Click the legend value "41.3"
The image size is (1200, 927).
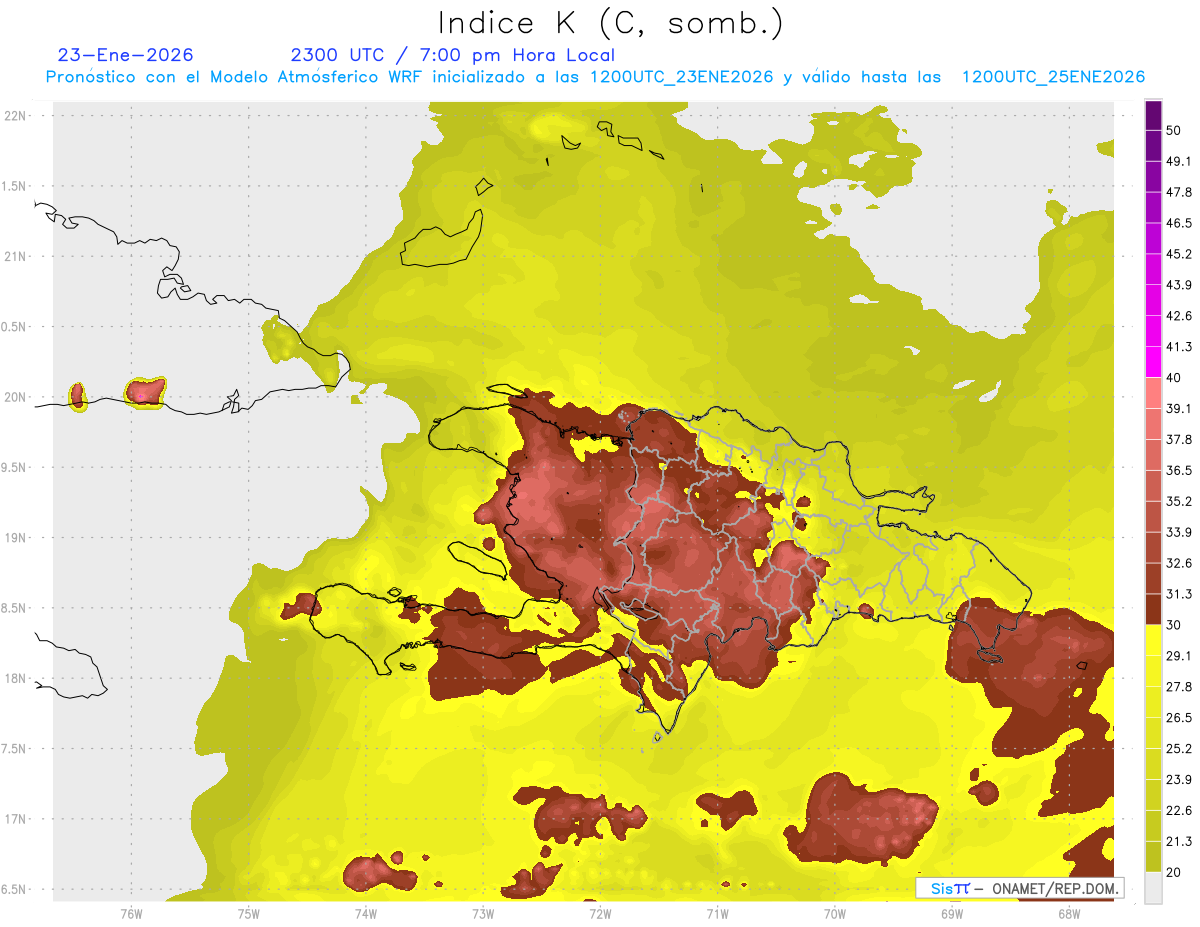(x=1179, y=347)
